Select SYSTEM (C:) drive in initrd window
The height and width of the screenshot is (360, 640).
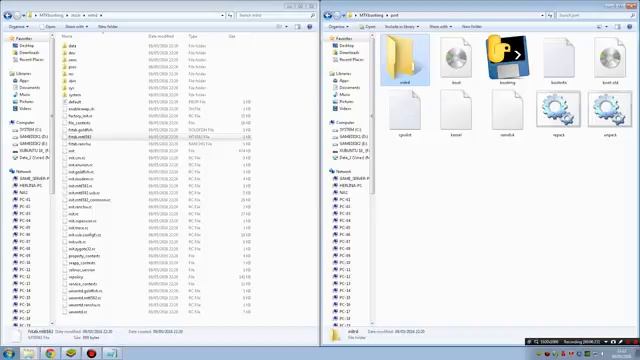pyautogui.click(x=30, y=130)
